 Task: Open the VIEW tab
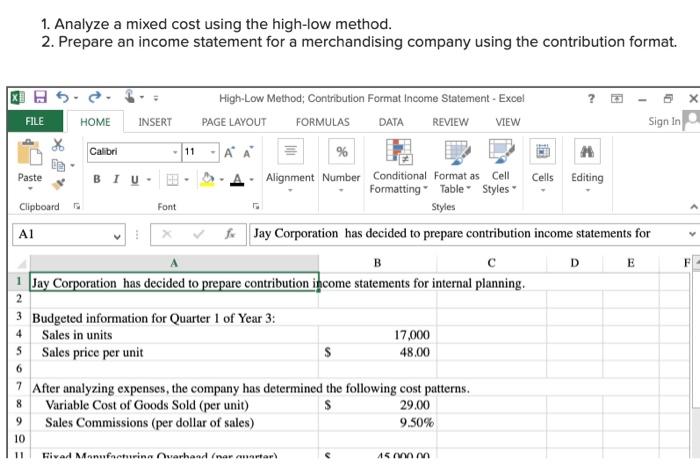pyautogui.click(x=508, y=122)
